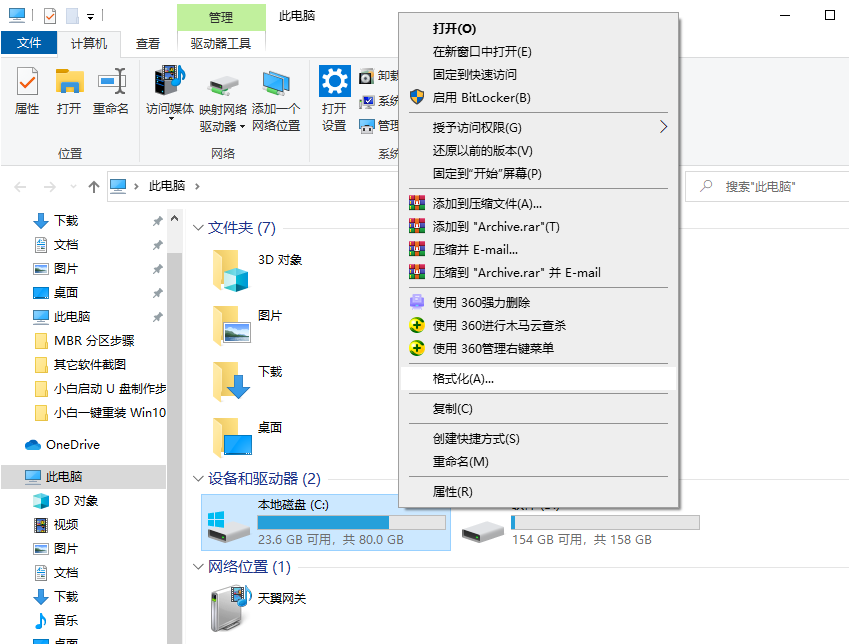Click the Rename (重命名) ribbon icon
The height and width of the screenshot is (644, 849).
(x=111, y=90)
